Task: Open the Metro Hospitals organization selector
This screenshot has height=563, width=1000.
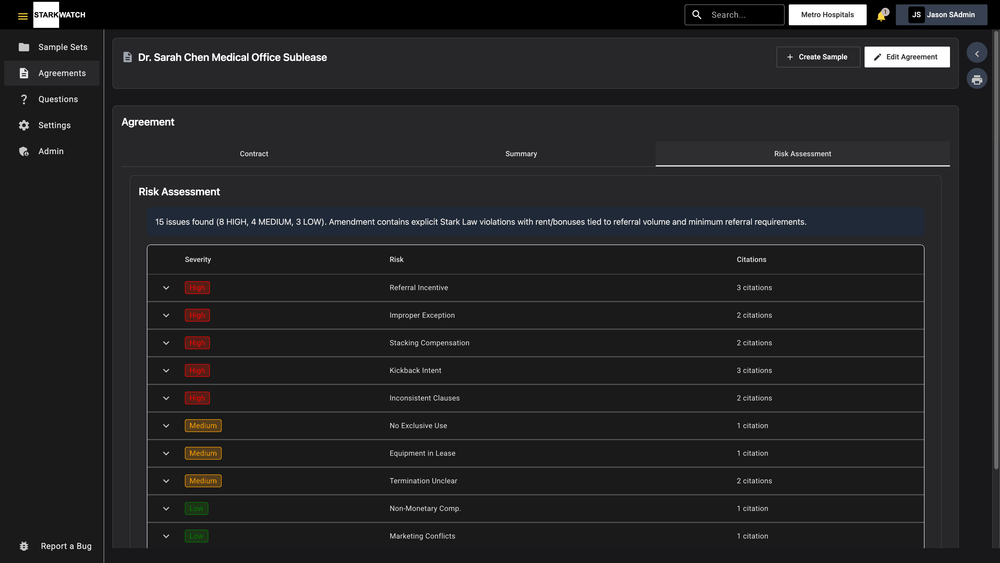Action: tap(827, 15)
